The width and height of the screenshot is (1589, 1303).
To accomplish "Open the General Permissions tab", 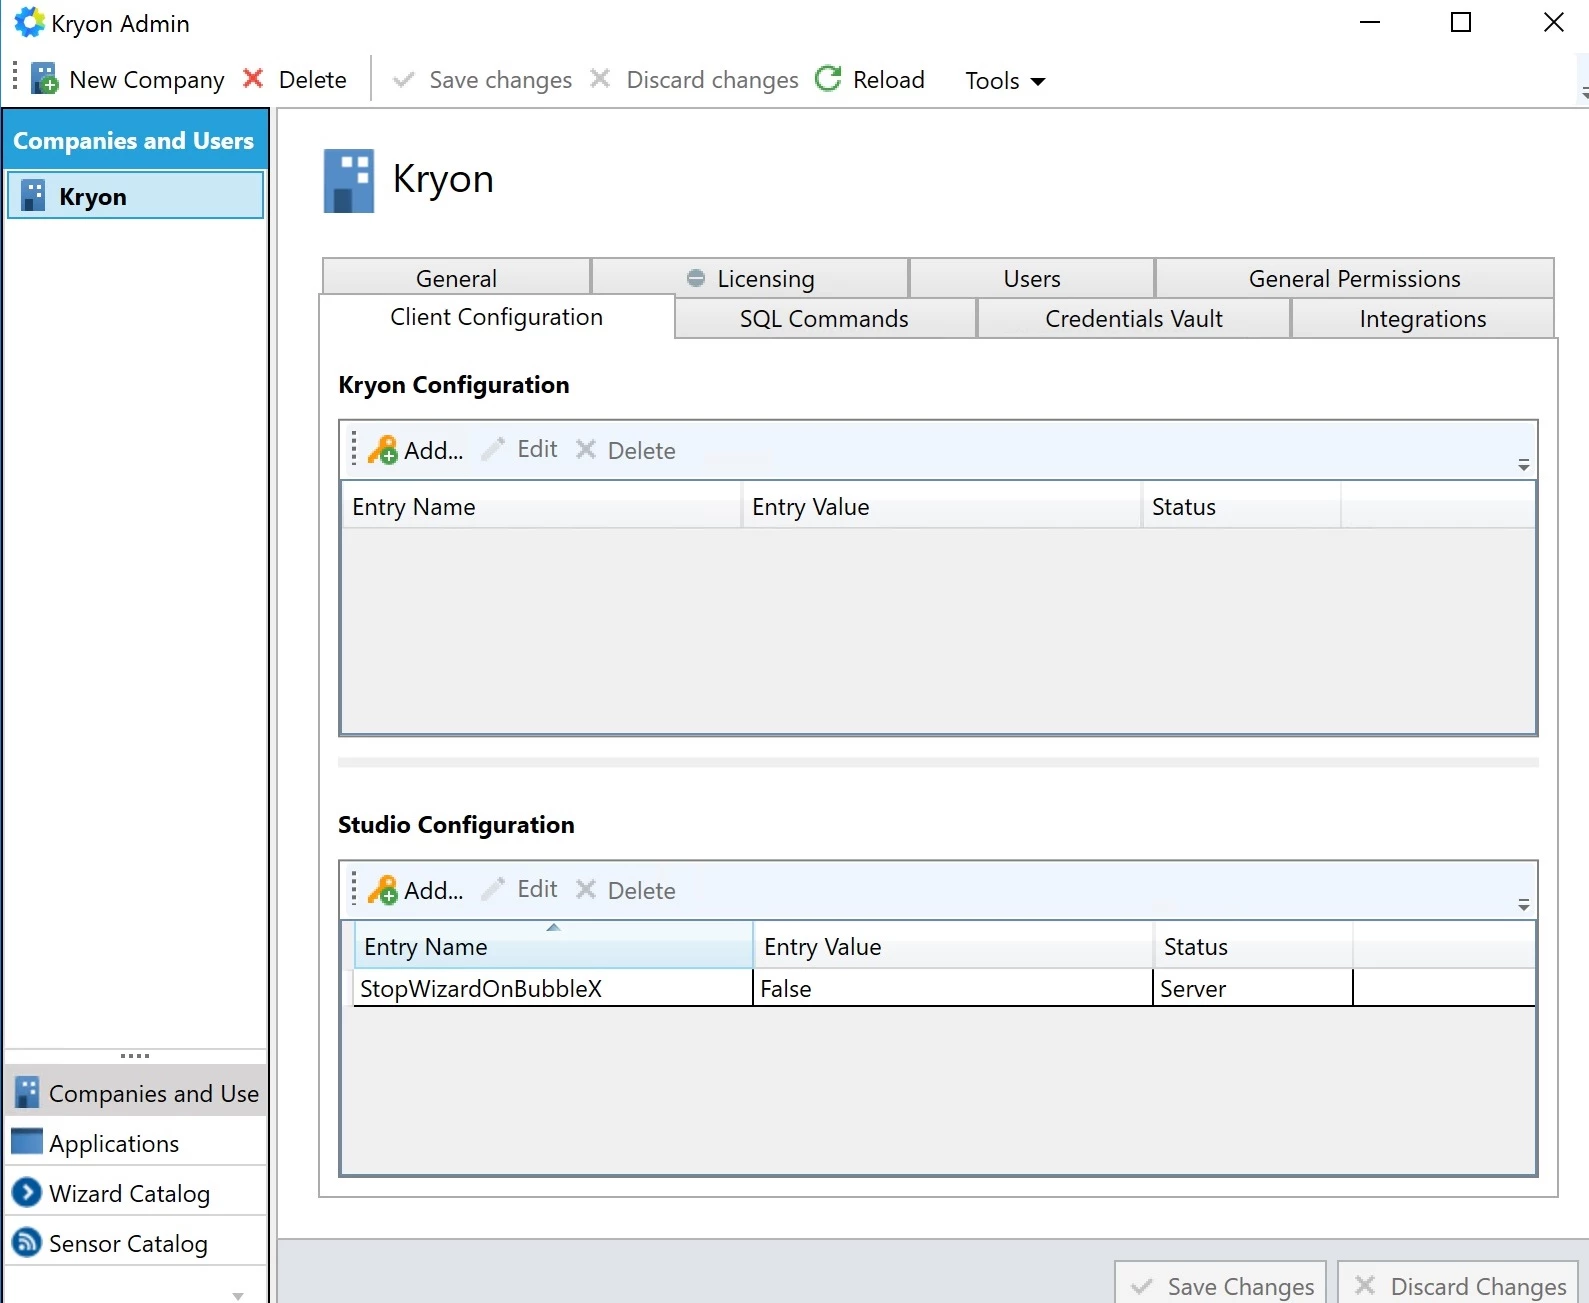I will 1355,278.
